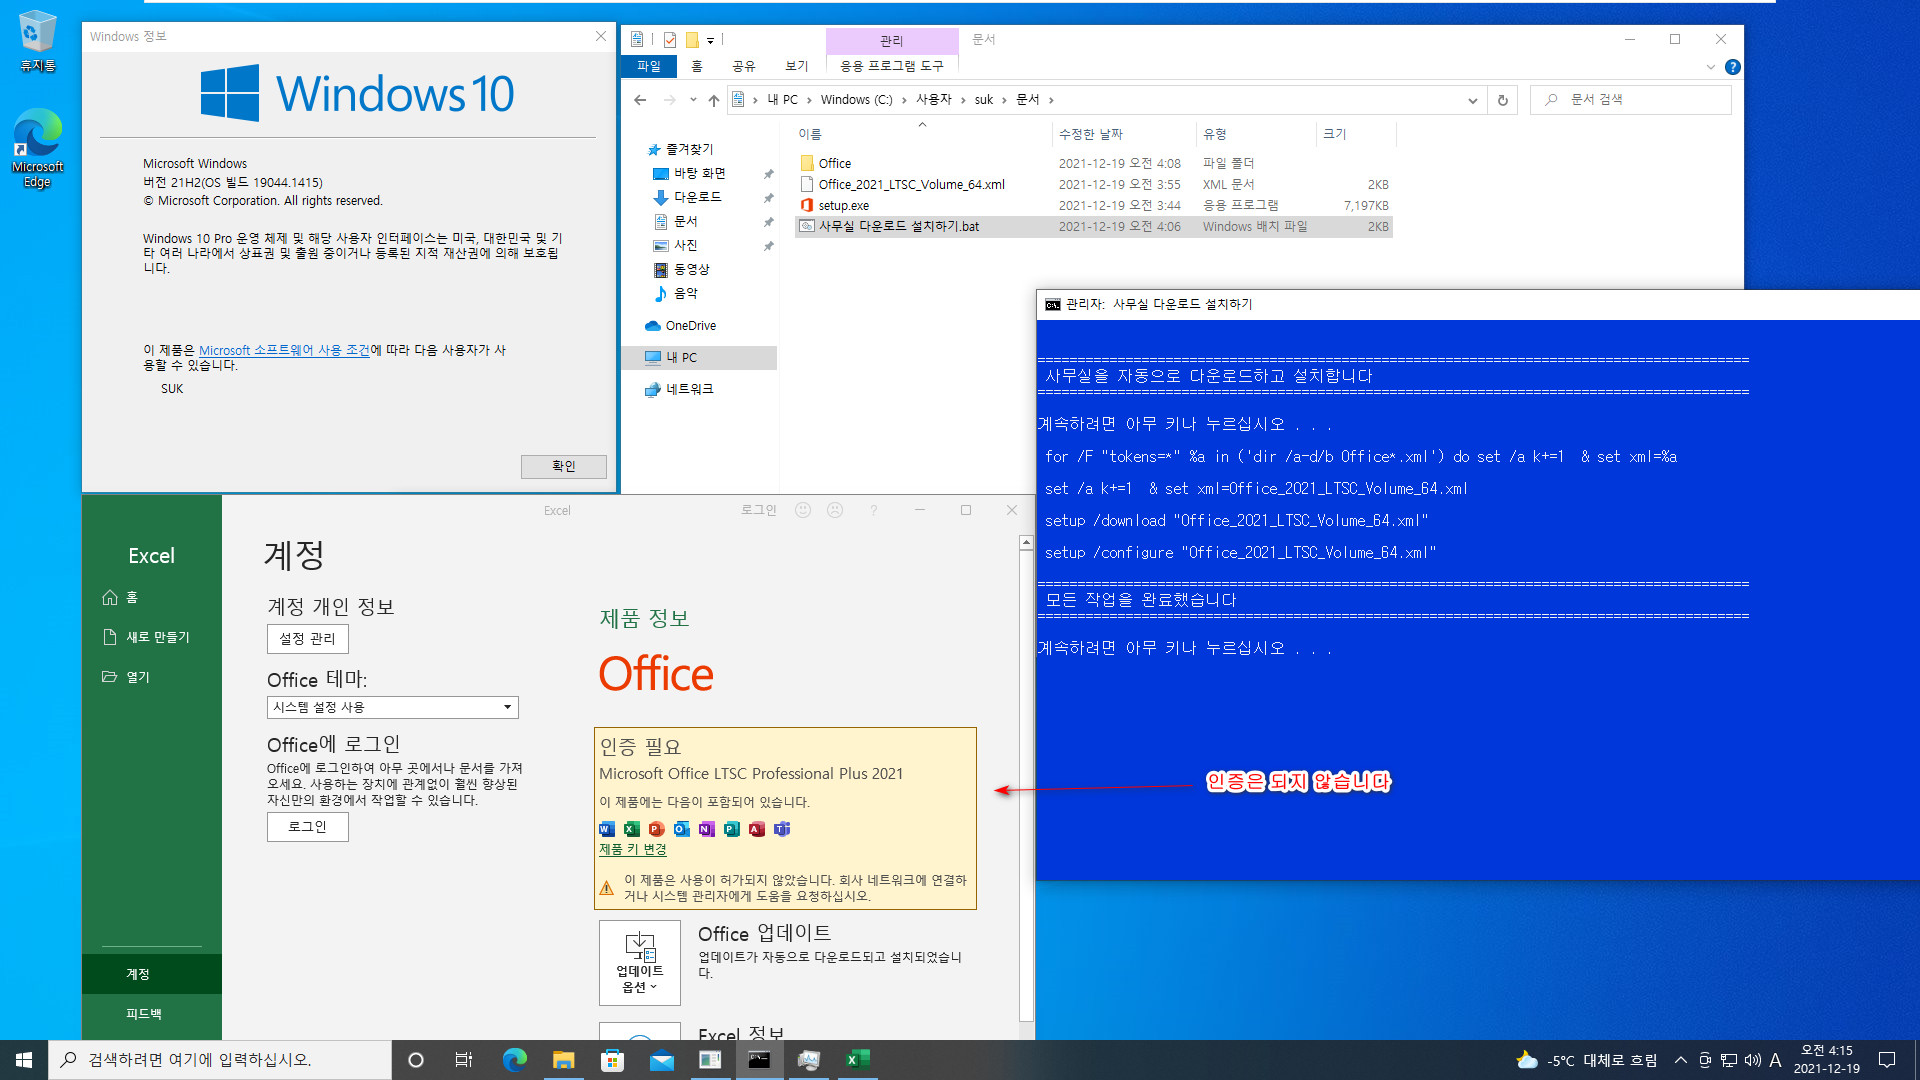Open 새로 만들기 in Excel sidebar
The height and width of the screenshot is (1080, 1920).
coord(152,637)
